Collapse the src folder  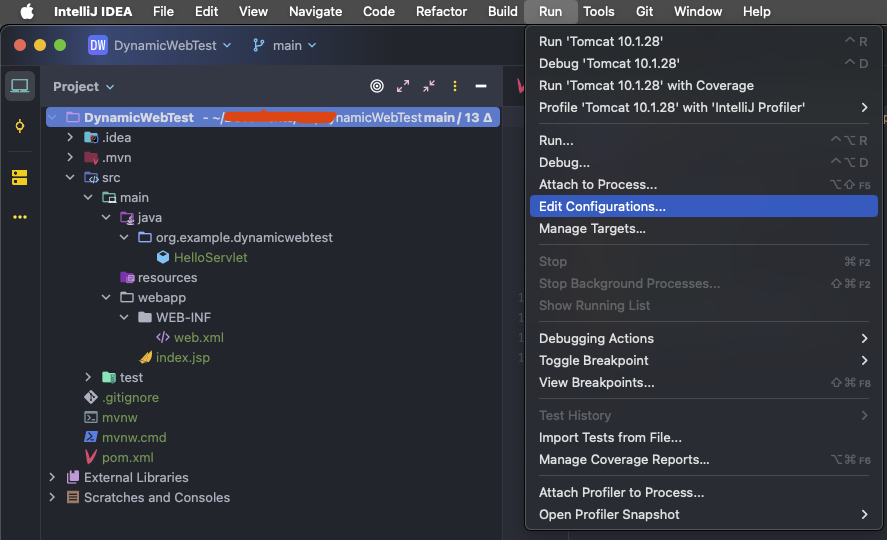tap(70, 178)
